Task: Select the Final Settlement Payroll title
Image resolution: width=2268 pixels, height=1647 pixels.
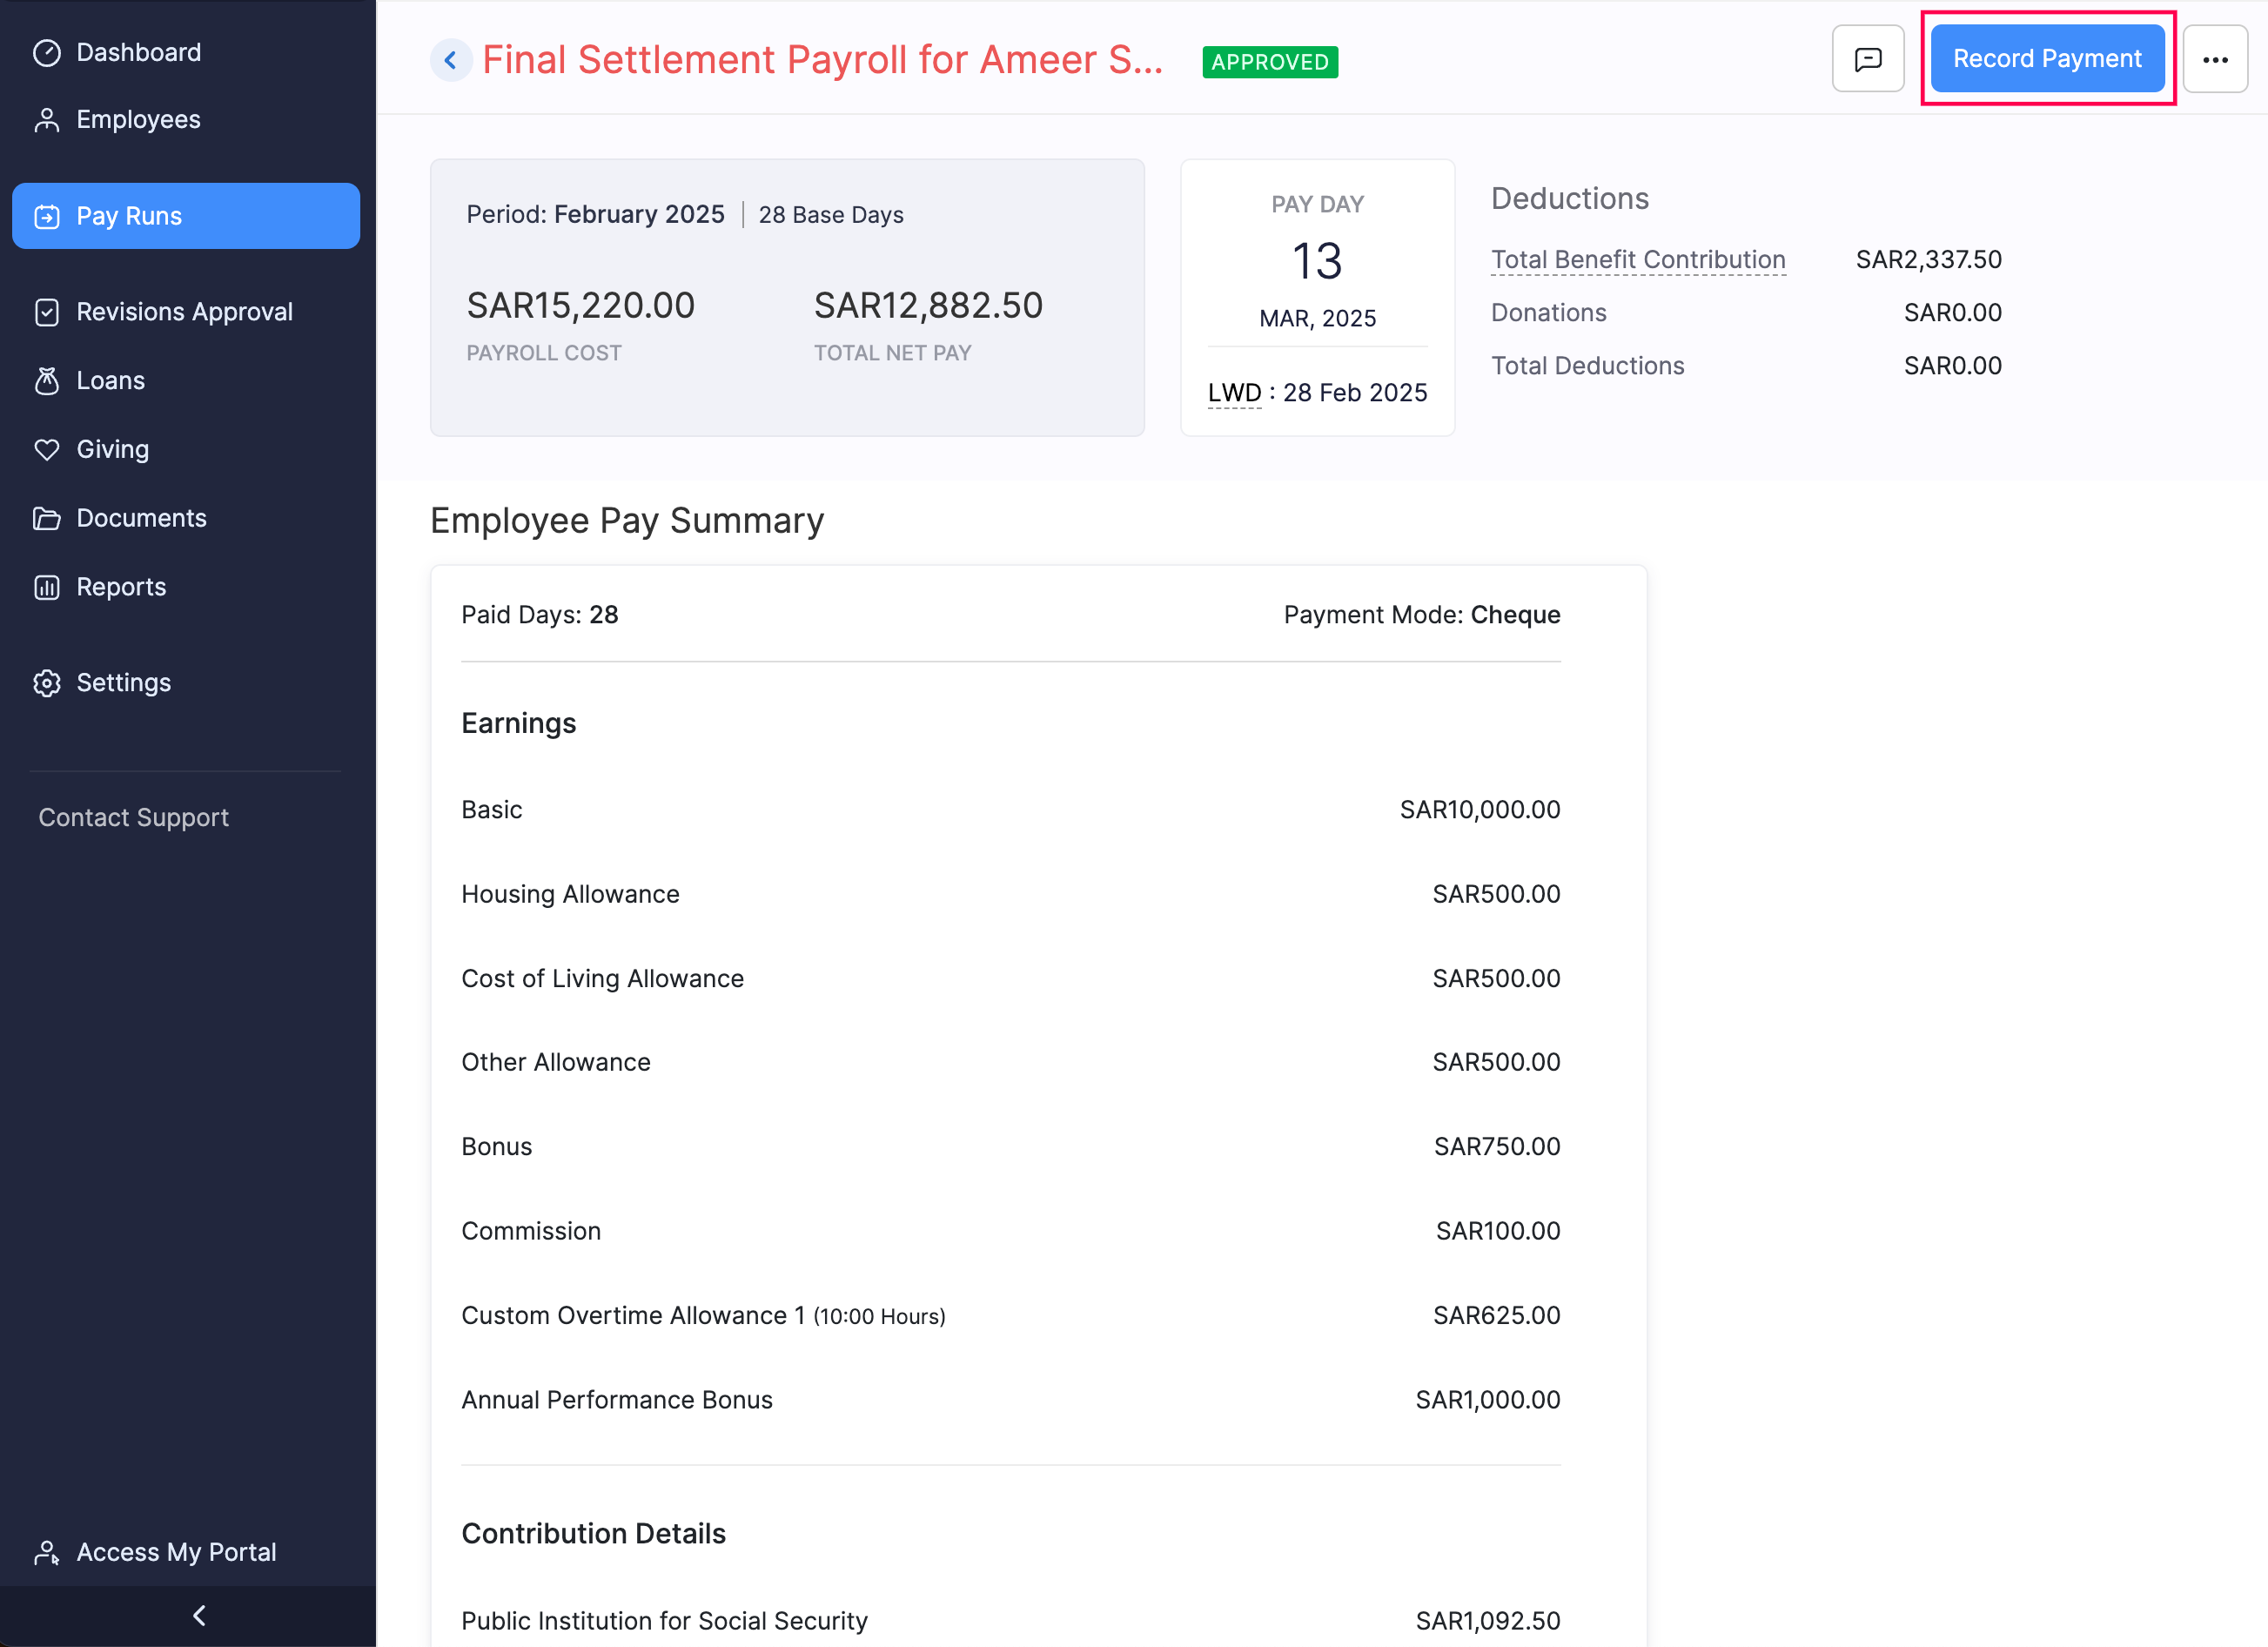Action: point(822,60)
